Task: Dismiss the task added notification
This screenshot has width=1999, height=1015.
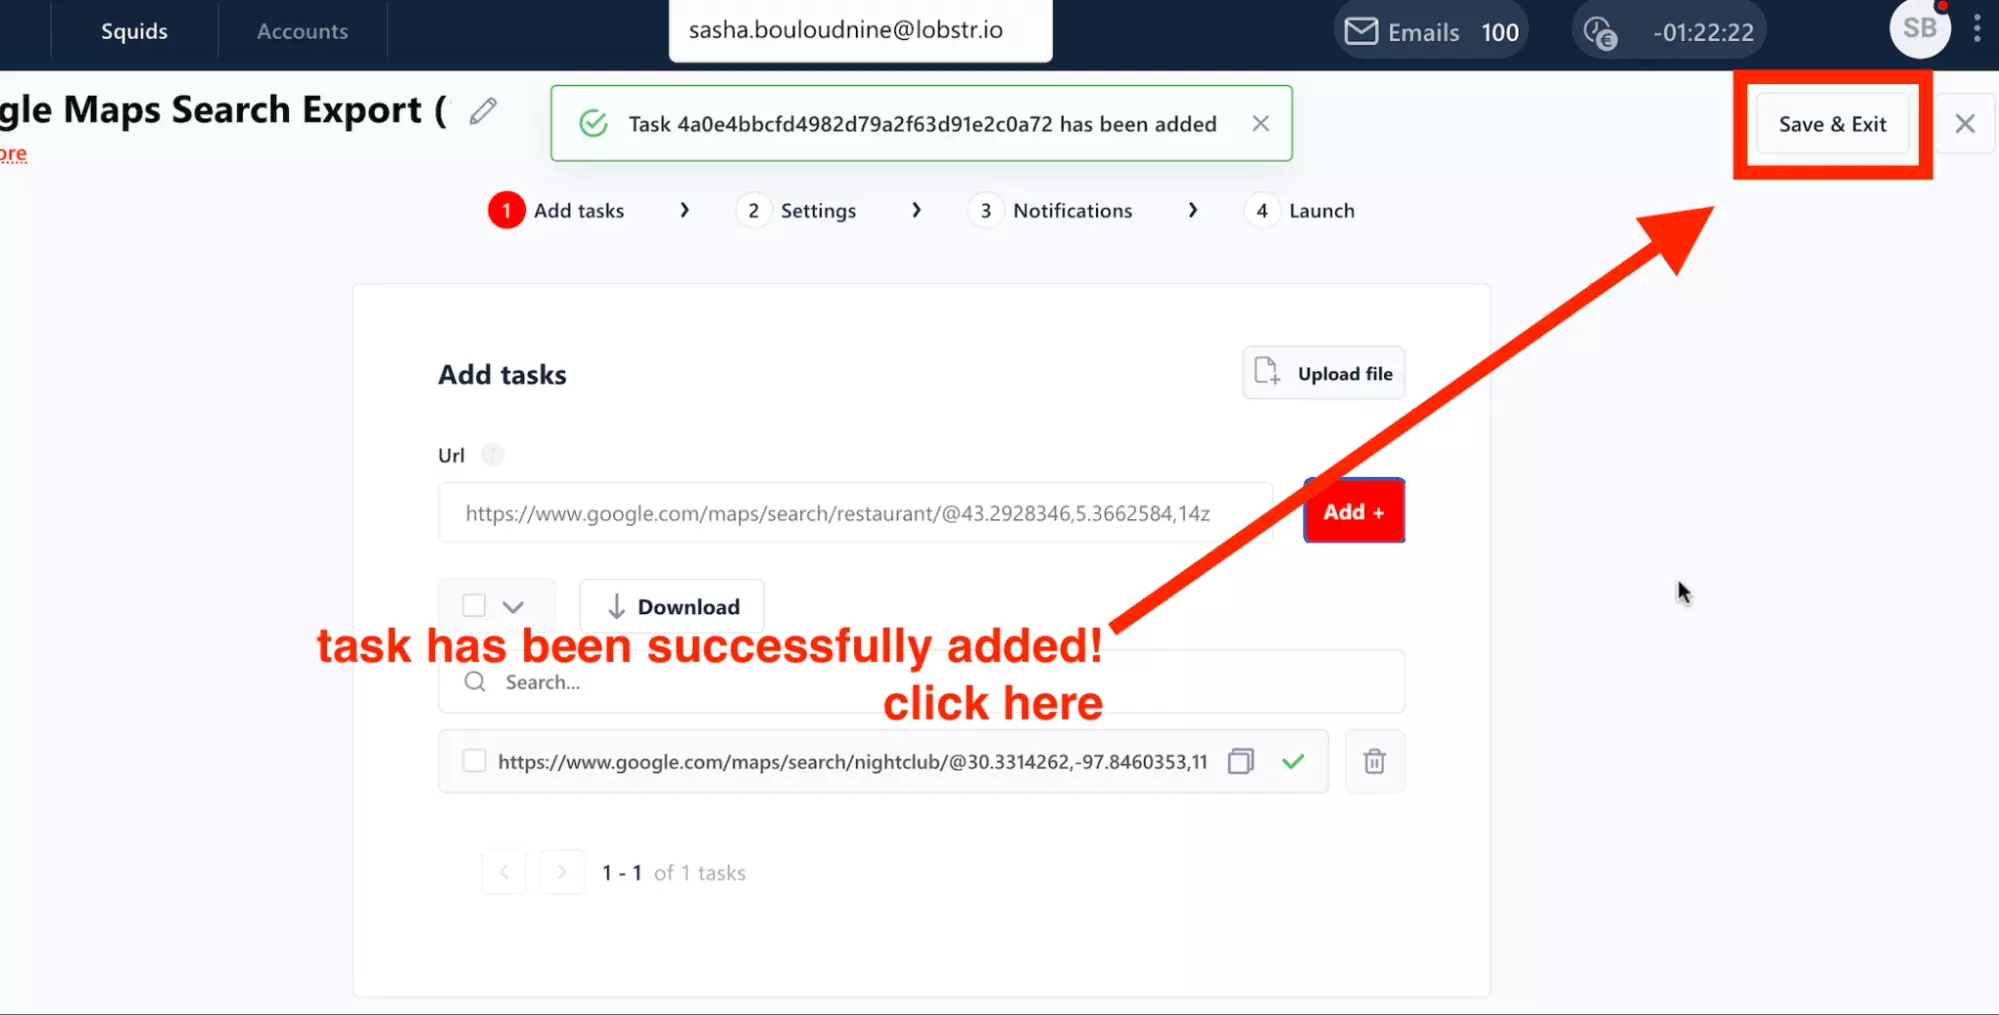Action: click(x=1260, y=123)
